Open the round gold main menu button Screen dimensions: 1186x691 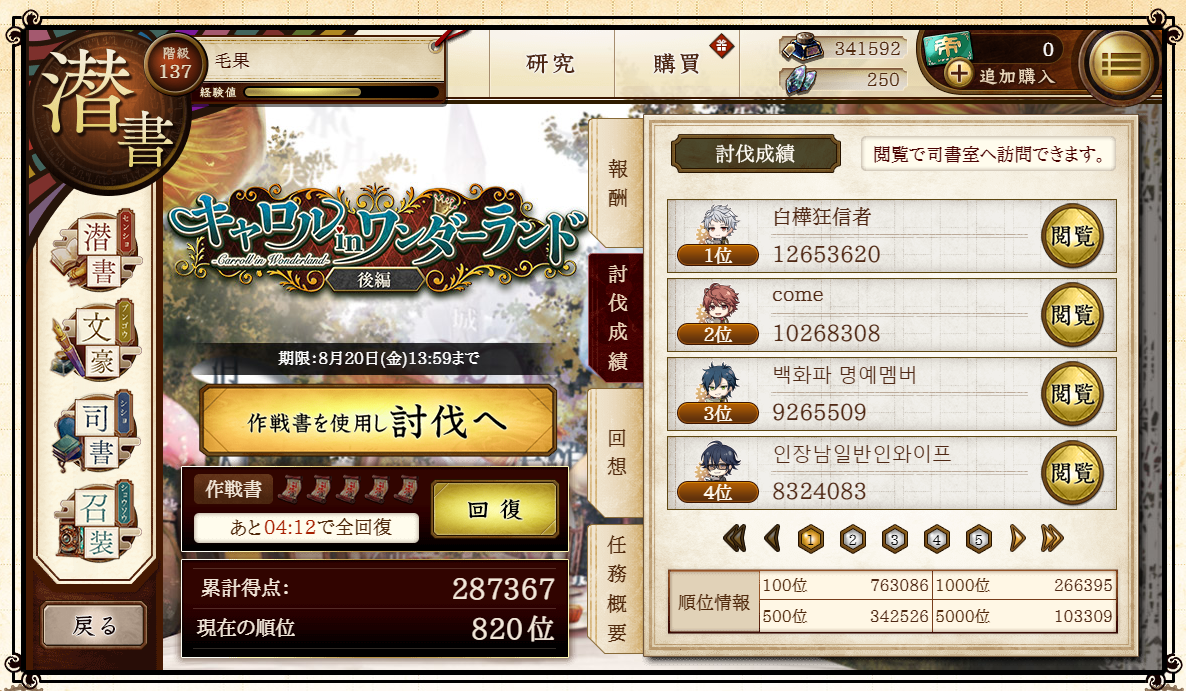[x=1120, y=64]
